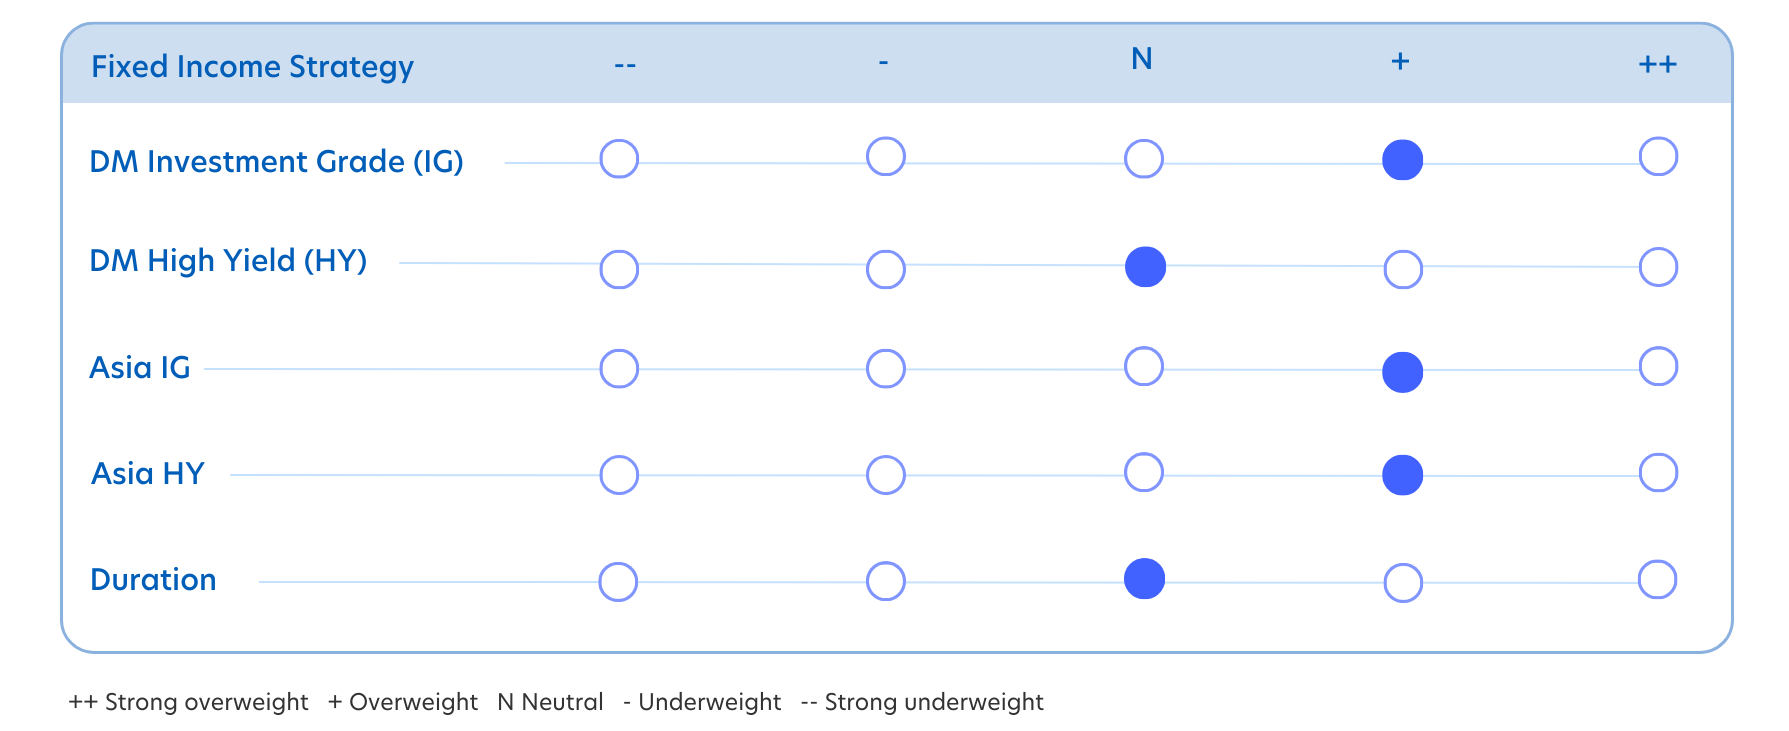This screenshot has width=1789, height=731.
Task: Click the filled neutral circle for Duration
Action: 1144,579
